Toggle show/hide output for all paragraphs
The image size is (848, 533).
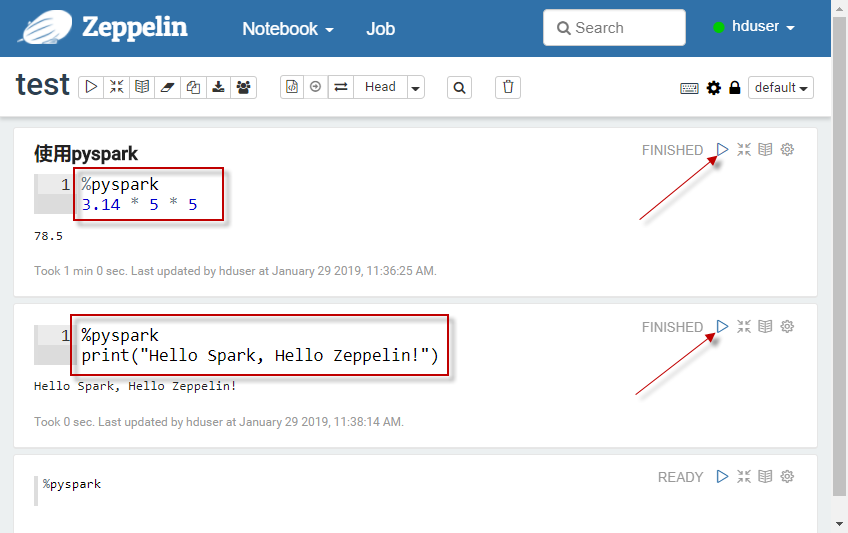pos(142,87)
